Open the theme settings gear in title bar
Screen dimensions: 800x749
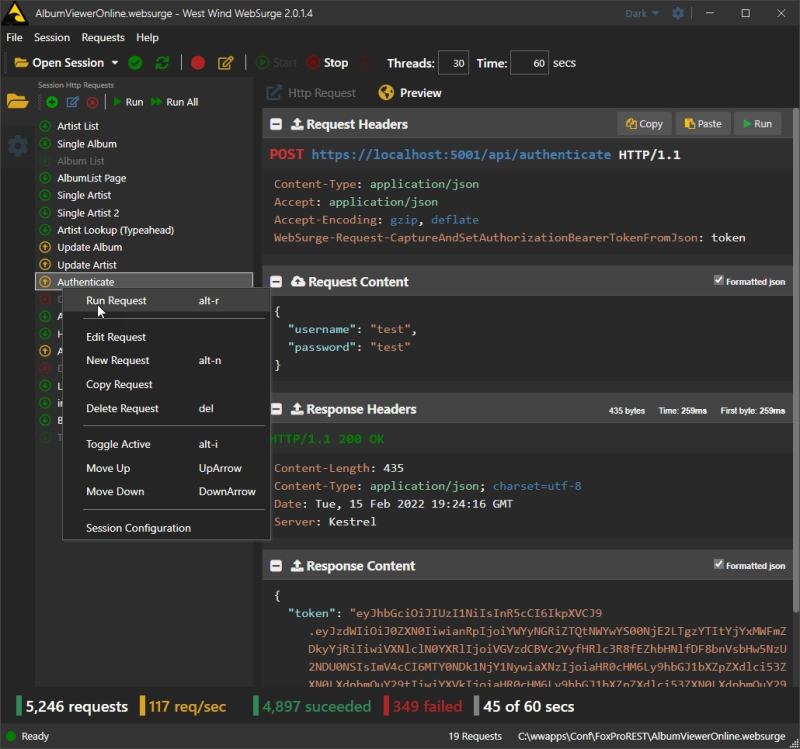pos(678,13)
